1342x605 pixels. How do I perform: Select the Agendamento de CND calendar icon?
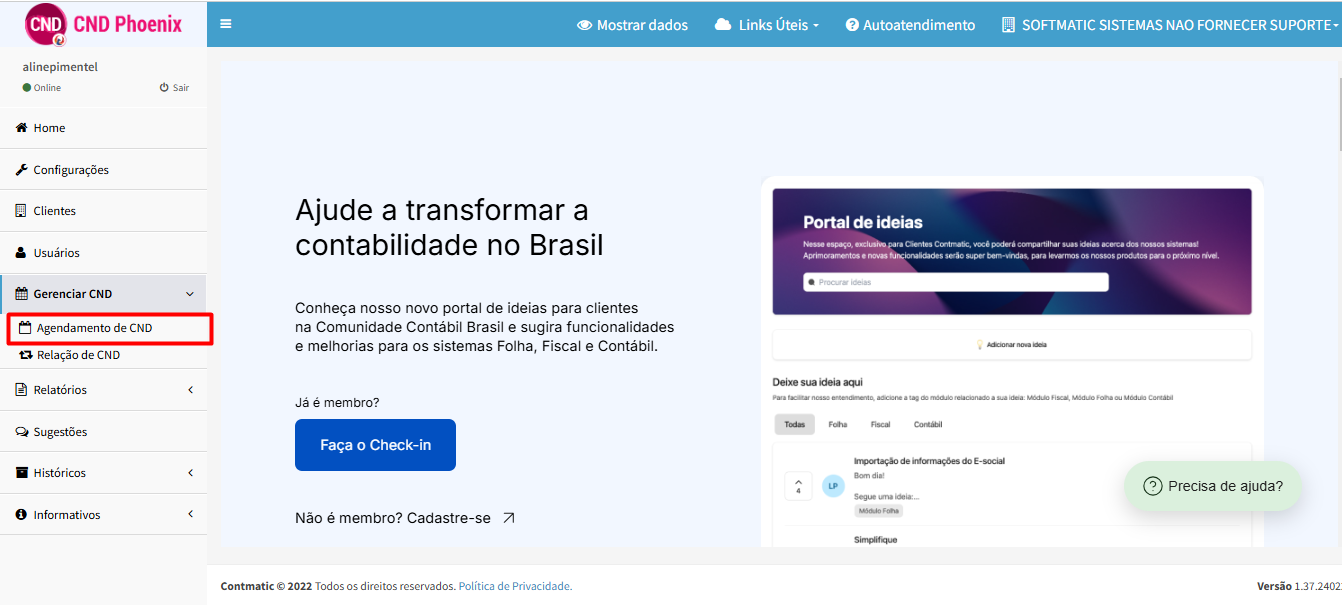(x=25, y=328)
